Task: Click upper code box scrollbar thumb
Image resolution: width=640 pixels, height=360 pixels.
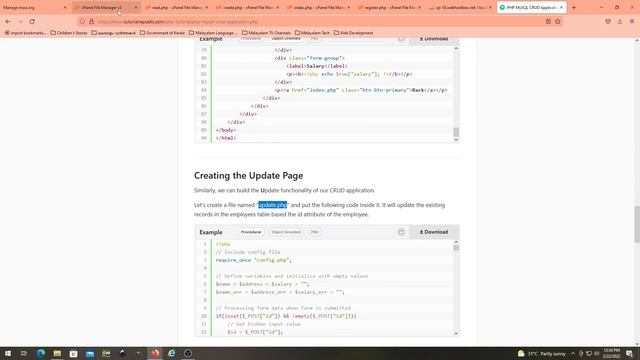Action: [x=456, y=132]
